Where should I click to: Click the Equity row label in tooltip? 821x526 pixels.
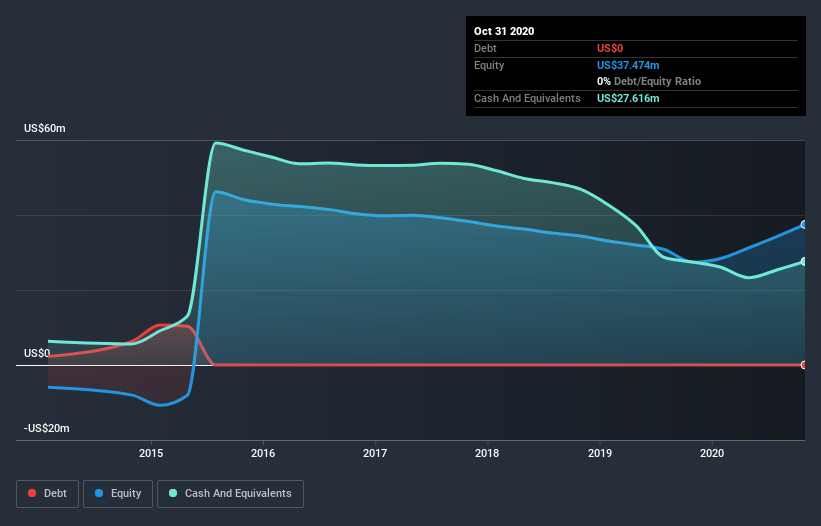click(489, 65)
